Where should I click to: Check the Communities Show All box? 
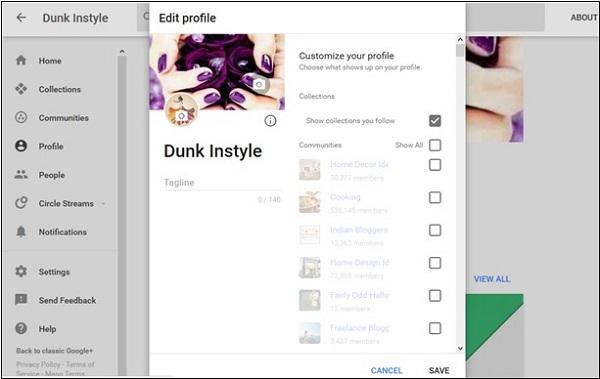[x=435, y=145]
